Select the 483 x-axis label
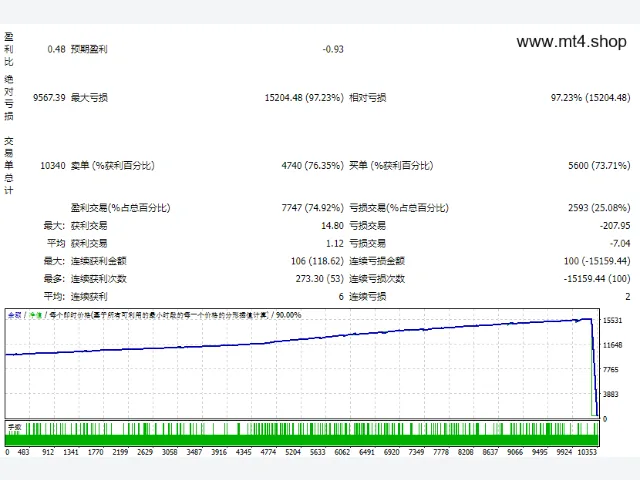Image resolution: width=640 pixels, height=480 pixels. tap(24, 452)
